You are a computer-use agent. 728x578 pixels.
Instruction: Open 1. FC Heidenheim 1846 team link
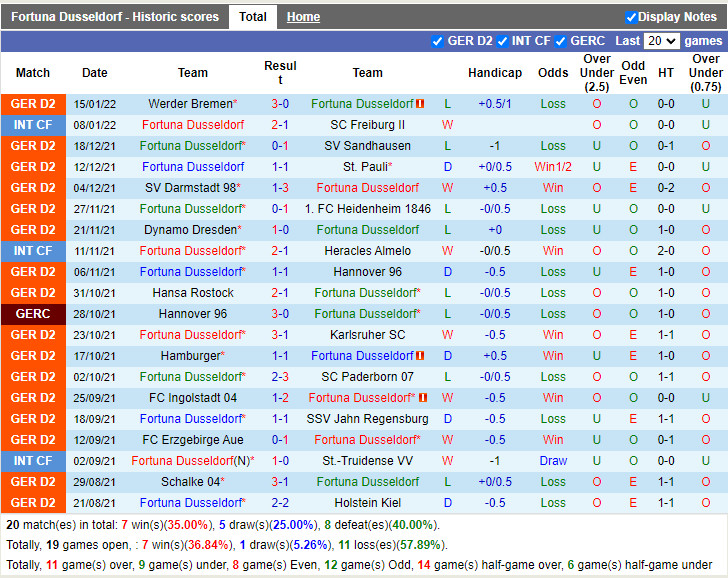[x=367, y=209]
